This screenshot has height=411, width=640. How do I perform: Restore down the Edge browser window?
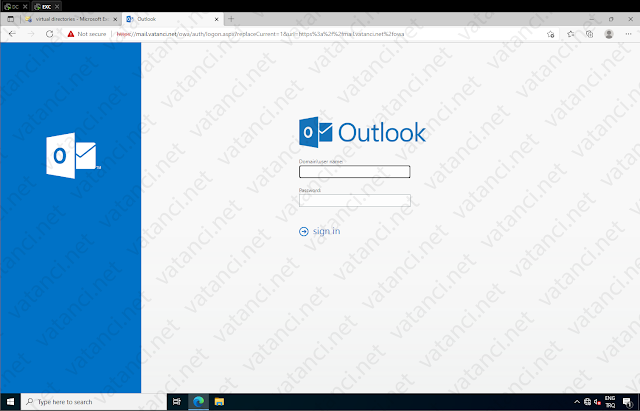(x=611, y=19)
